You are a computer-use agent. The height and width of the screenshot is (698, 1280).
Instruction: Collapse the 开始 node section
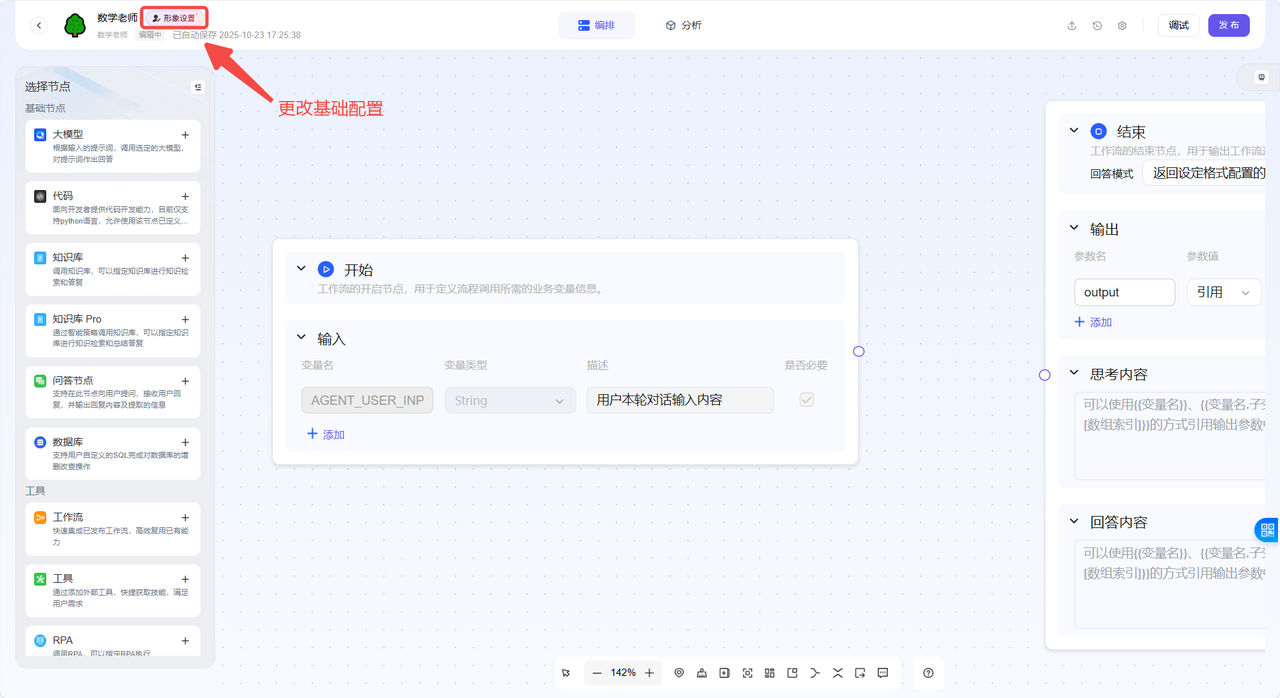point(301,269)
